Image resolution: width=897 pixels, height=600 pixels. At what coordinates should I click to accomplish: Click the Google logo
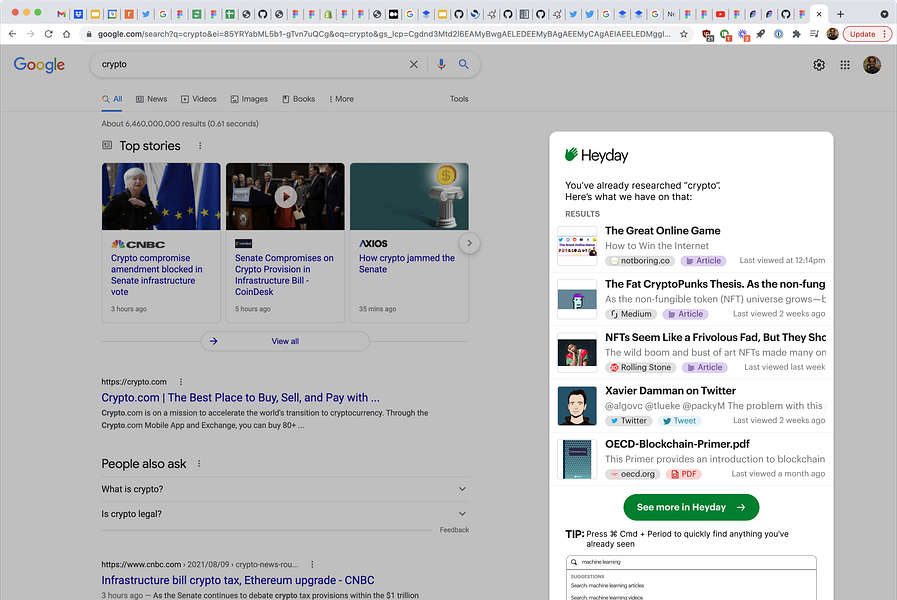39,65
